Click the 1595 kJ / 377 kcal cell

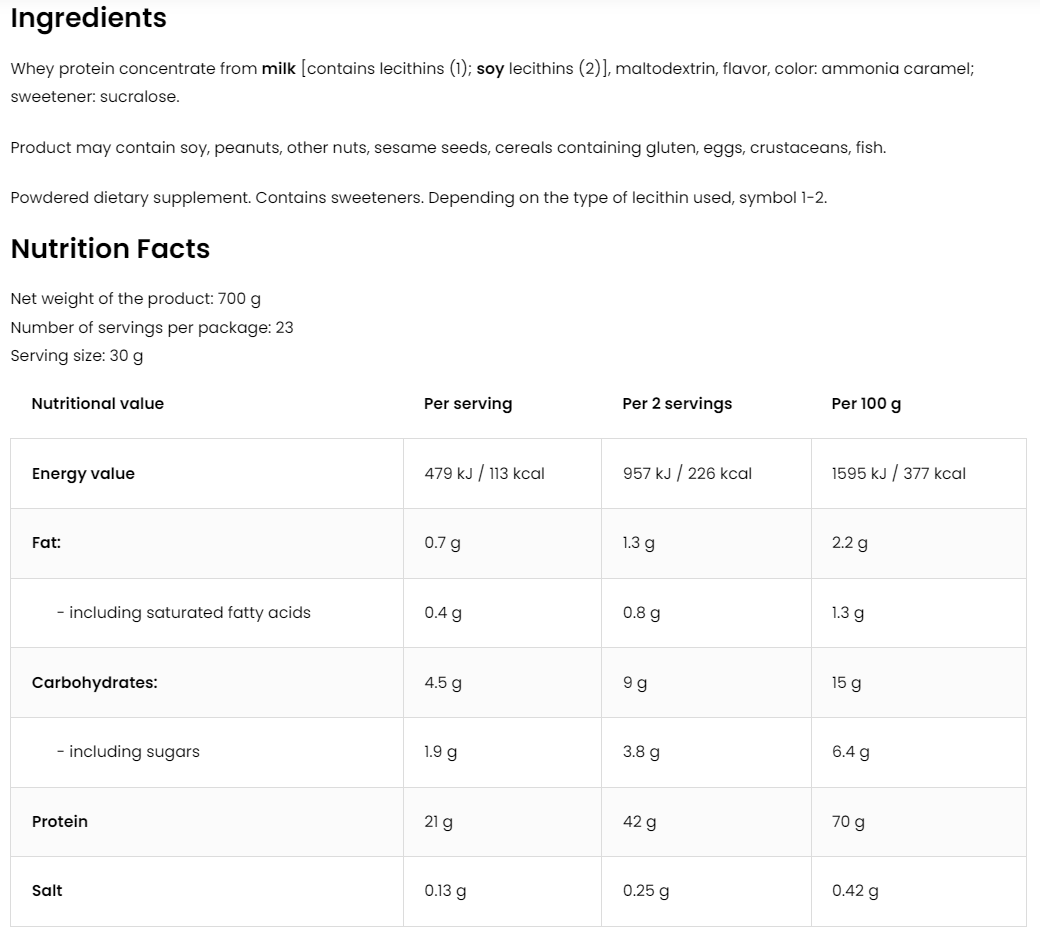pos(898,474)
